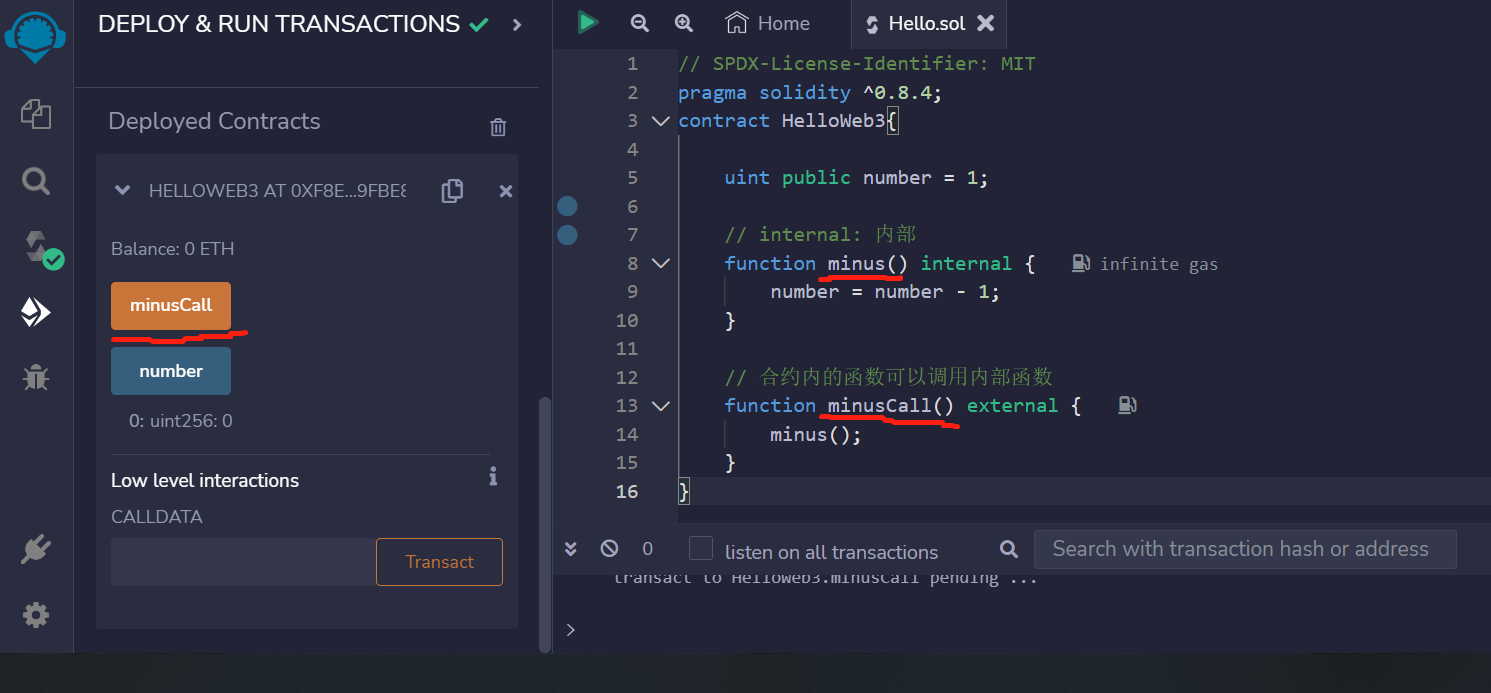Screen dimensions: 1491x693
Task: Click the blue number getter button
Action: coord(171,371)
